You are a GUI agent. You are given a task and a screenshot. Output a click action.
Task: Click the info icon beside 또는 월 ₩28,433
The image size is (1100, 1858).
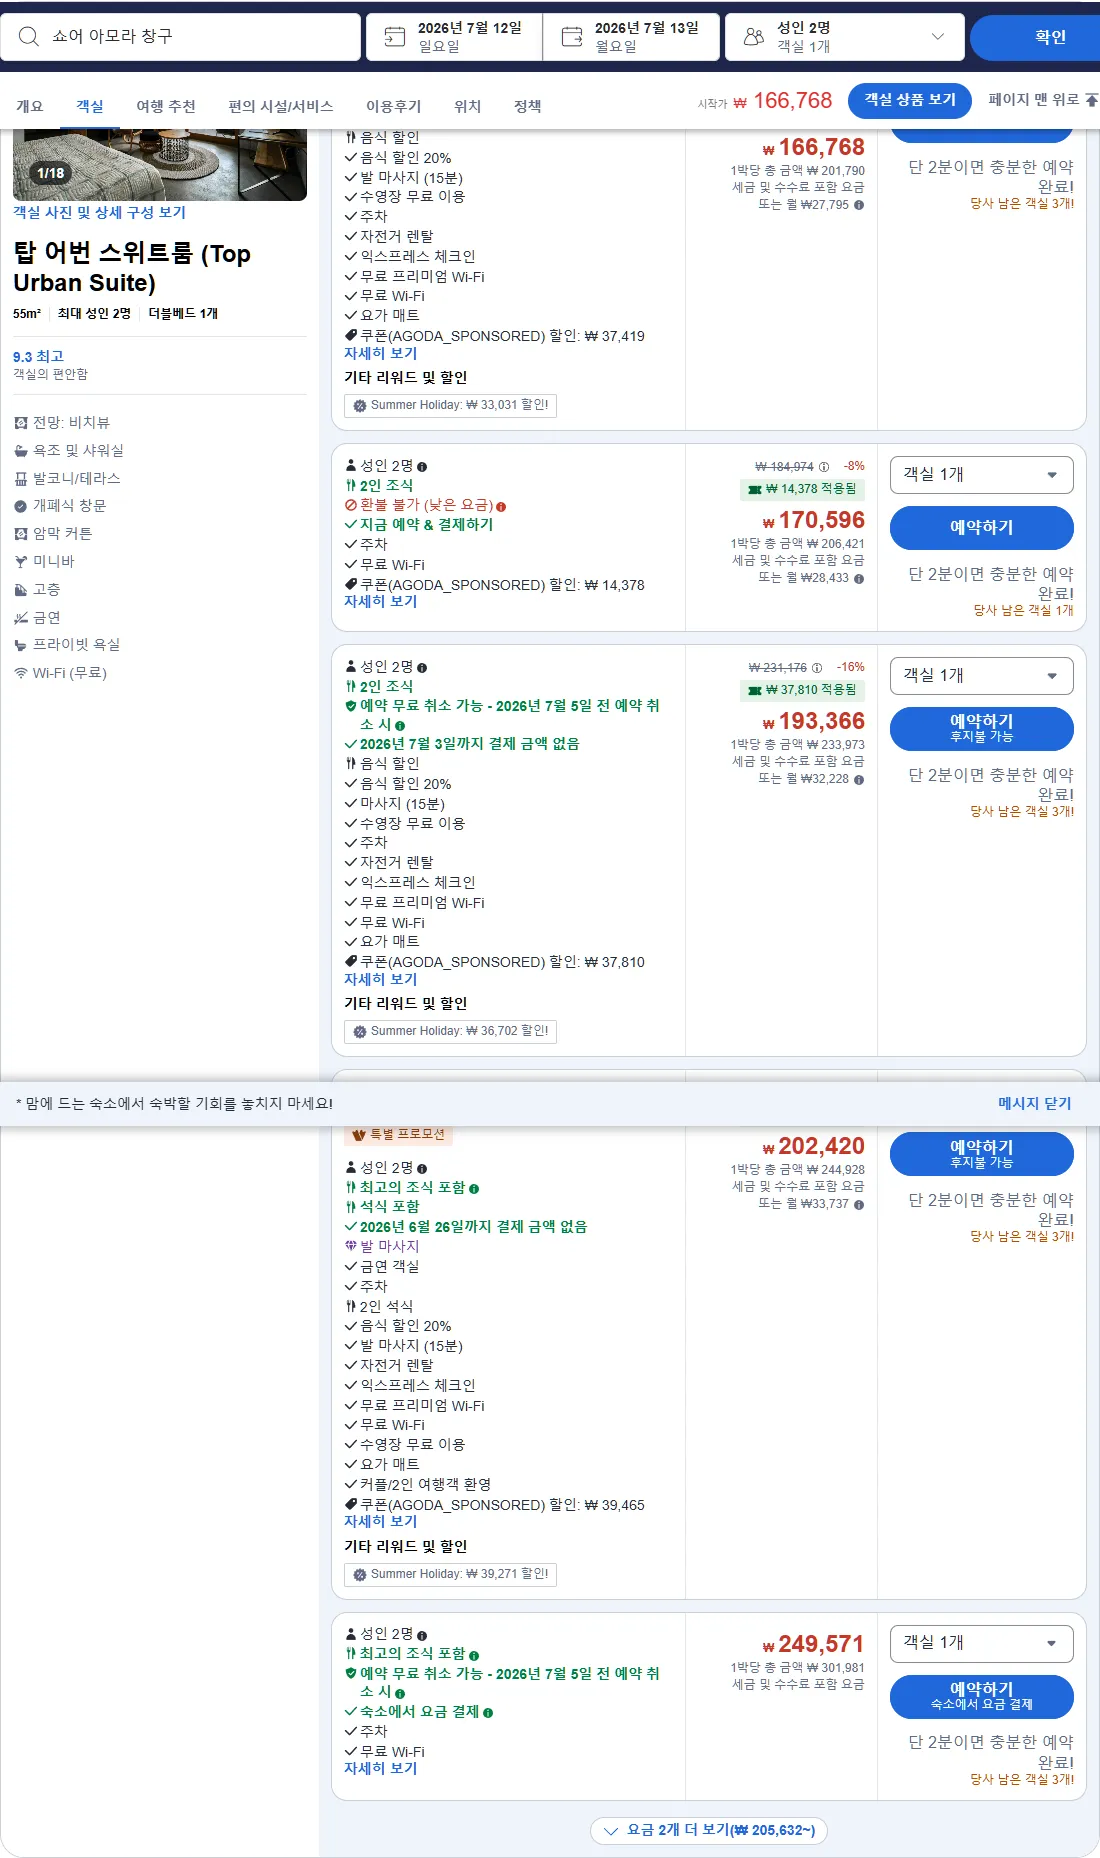pos(859,578)
